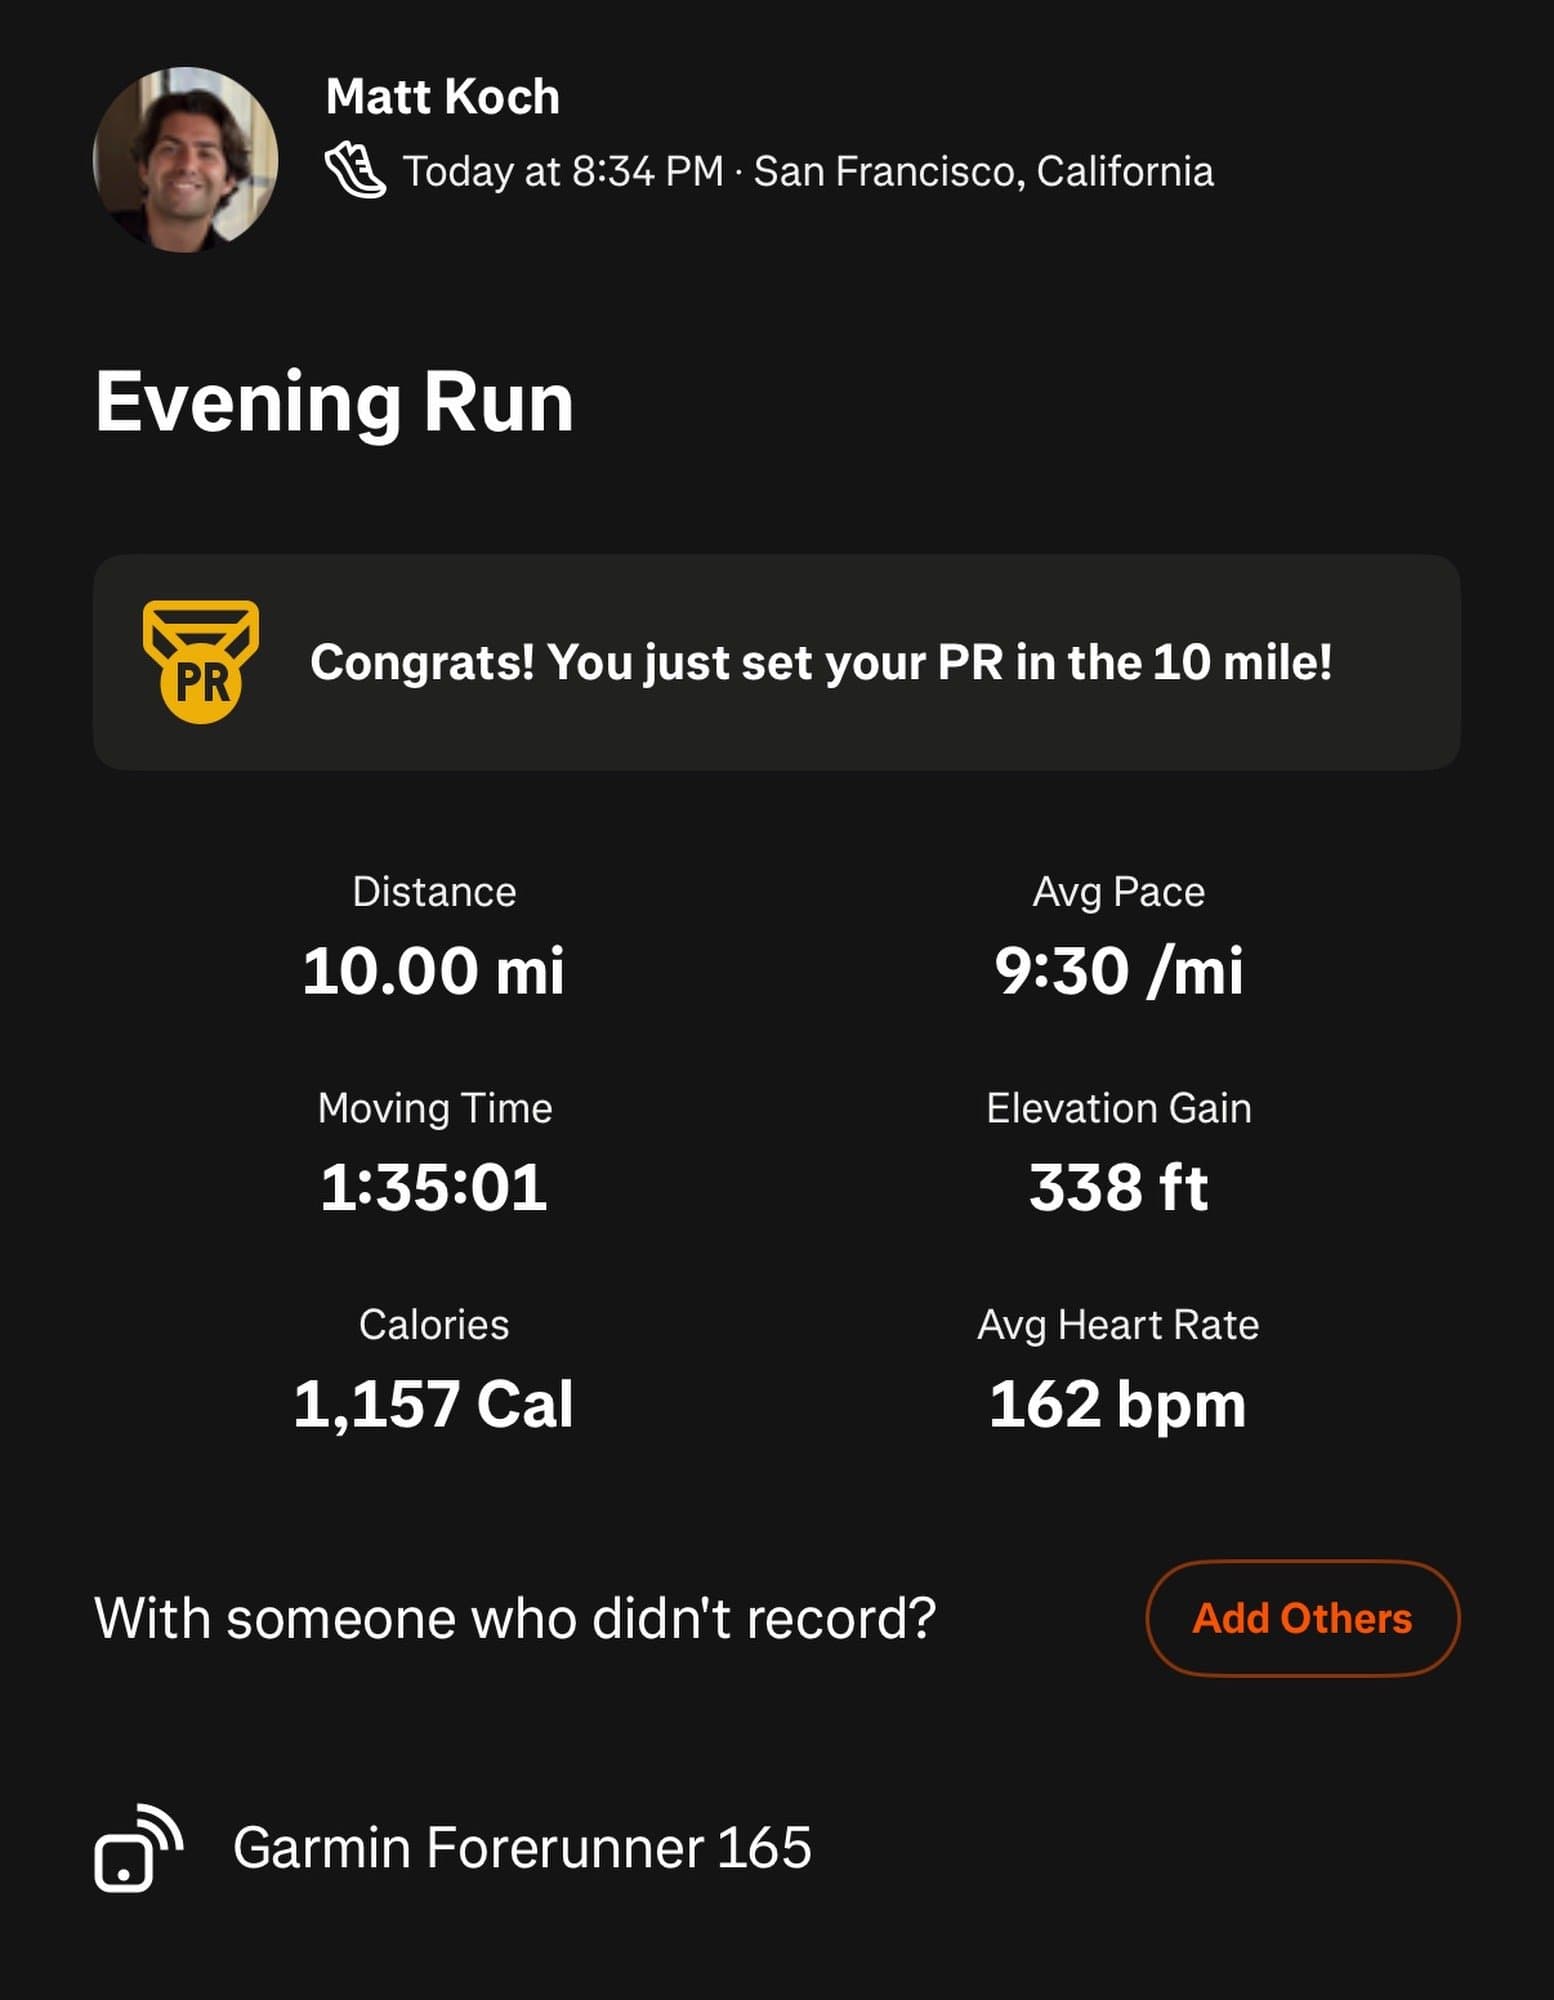Click the running shoe activity icon

tap(355, 171)
